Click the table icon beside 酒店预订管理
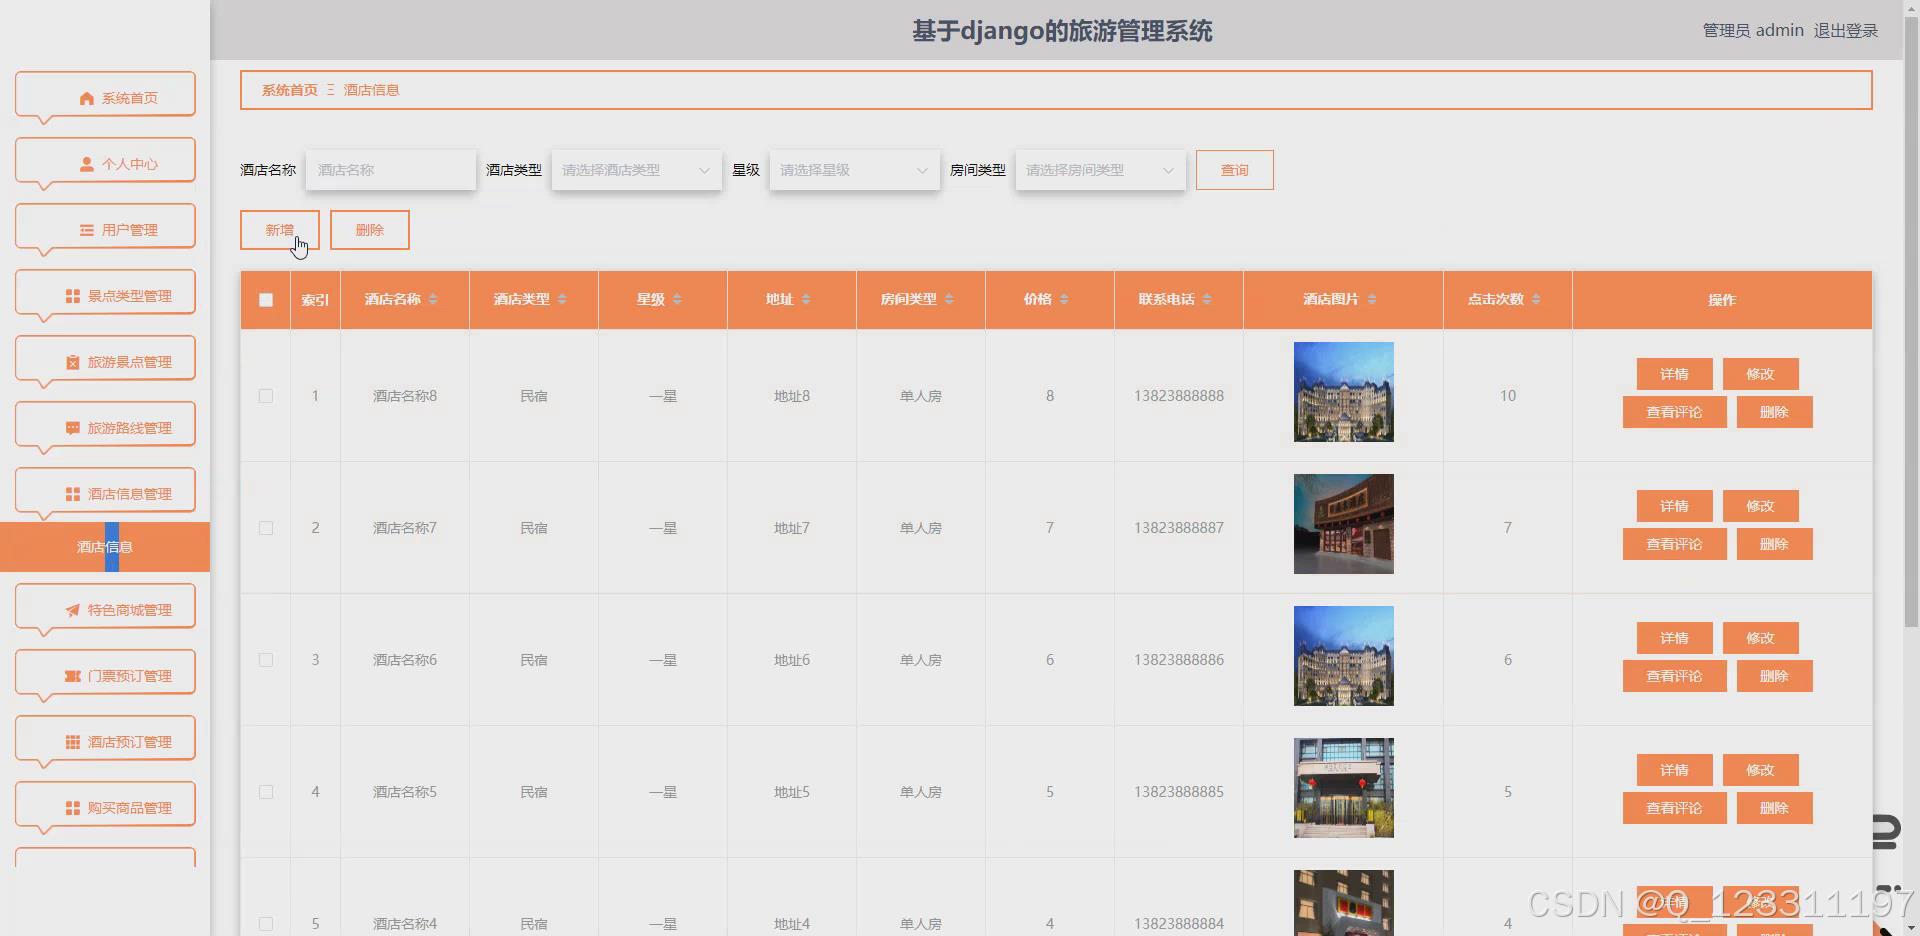Screen dimensions: 1920x936 point(73,742)
